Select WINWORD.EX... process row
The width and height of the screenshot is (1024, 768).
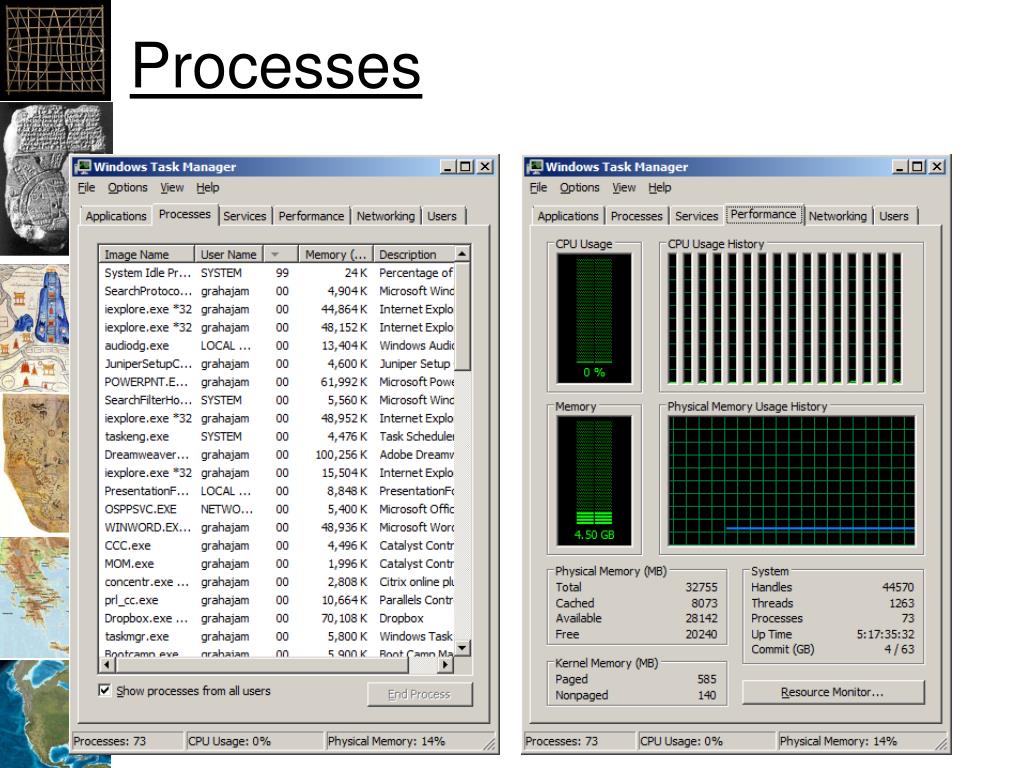277,528
